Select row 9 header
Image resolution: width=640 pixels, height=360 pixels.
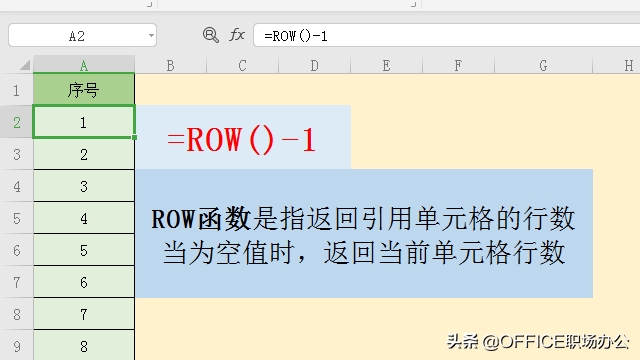coord(16,345)
